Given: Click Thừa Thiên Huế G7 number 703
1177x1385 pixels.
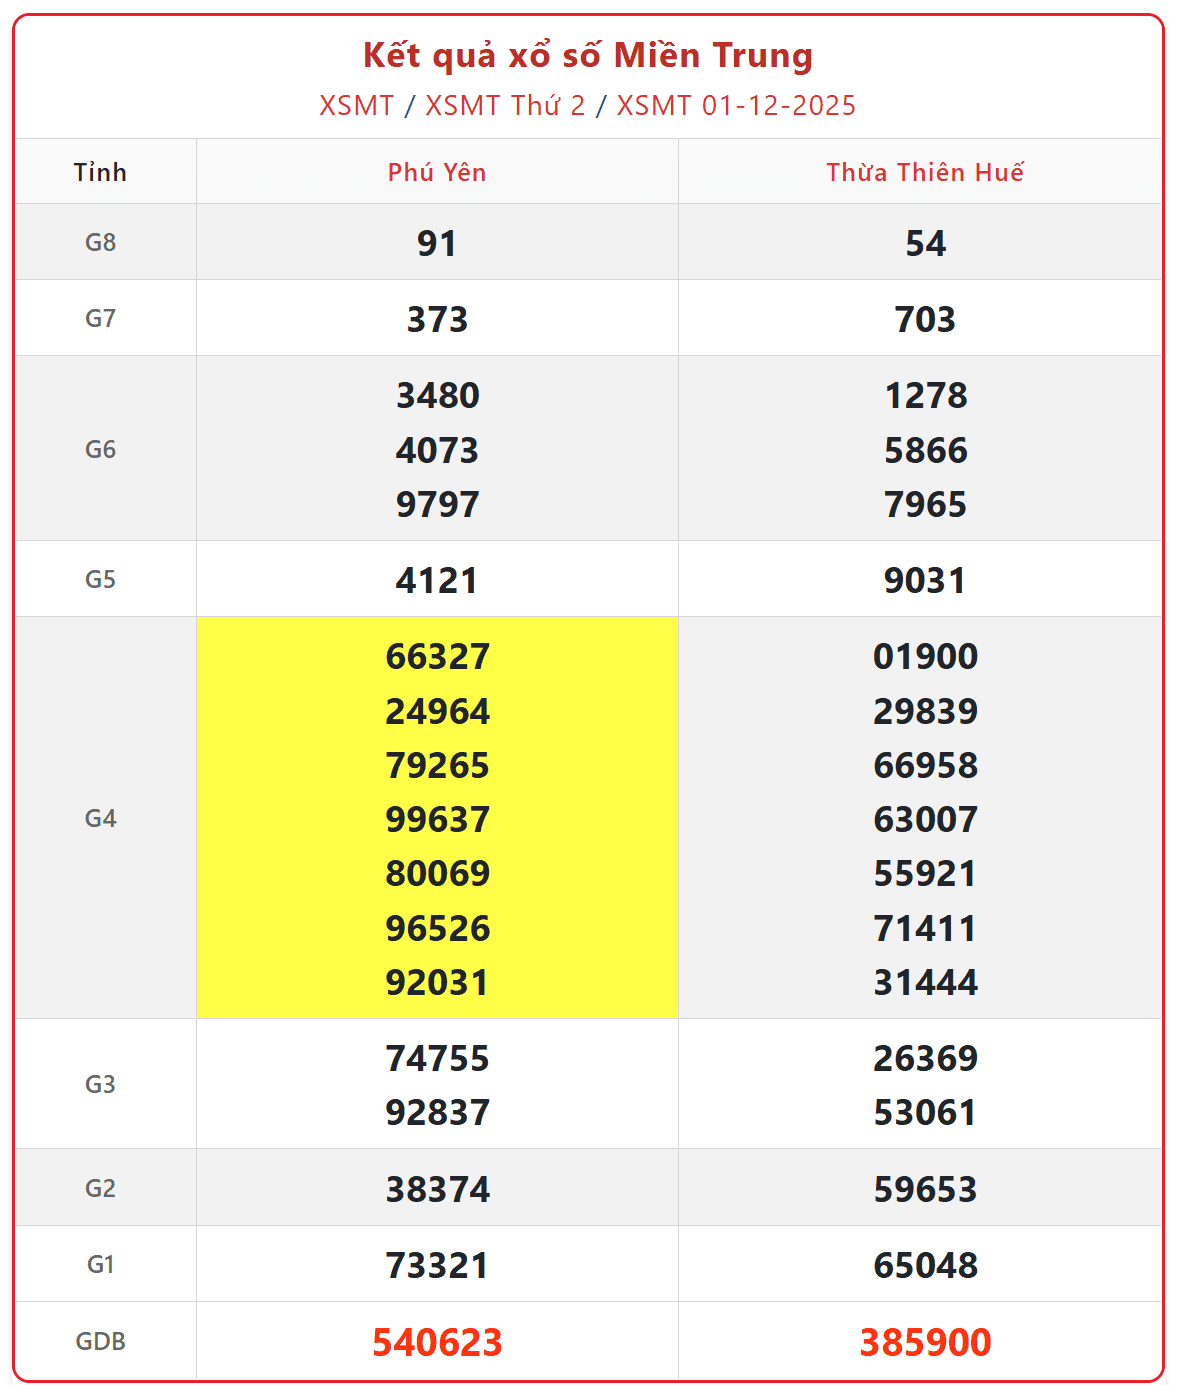Looking at the screenshot, I should pos(925,319).
